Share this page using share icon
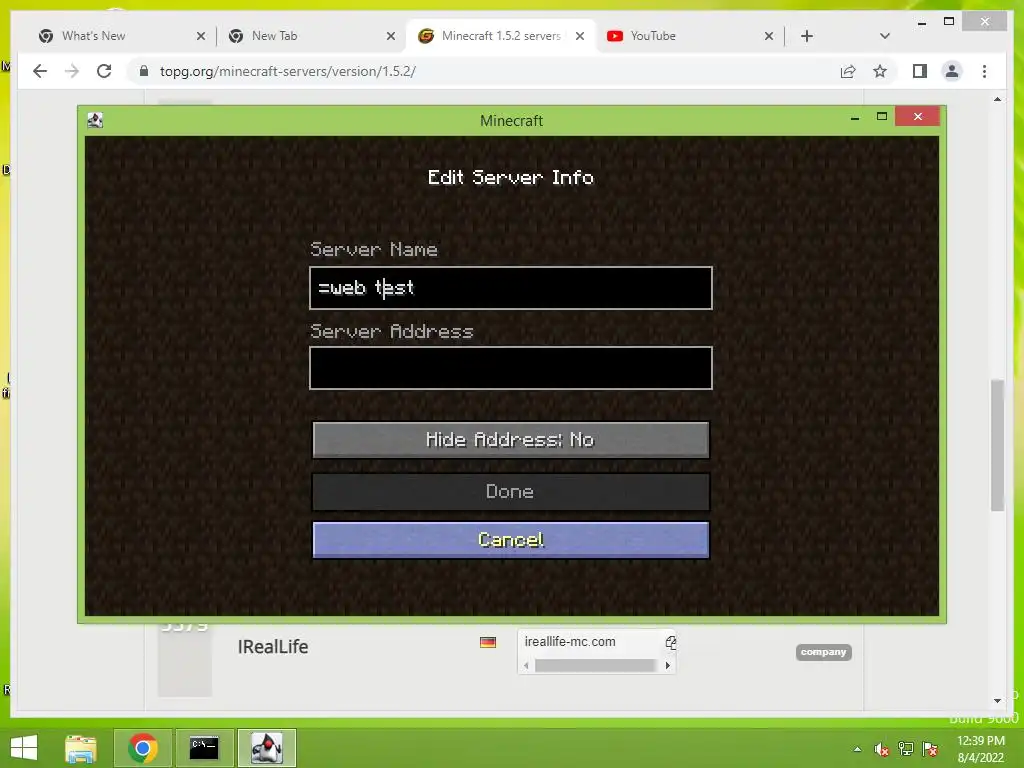 pos(848,71)
